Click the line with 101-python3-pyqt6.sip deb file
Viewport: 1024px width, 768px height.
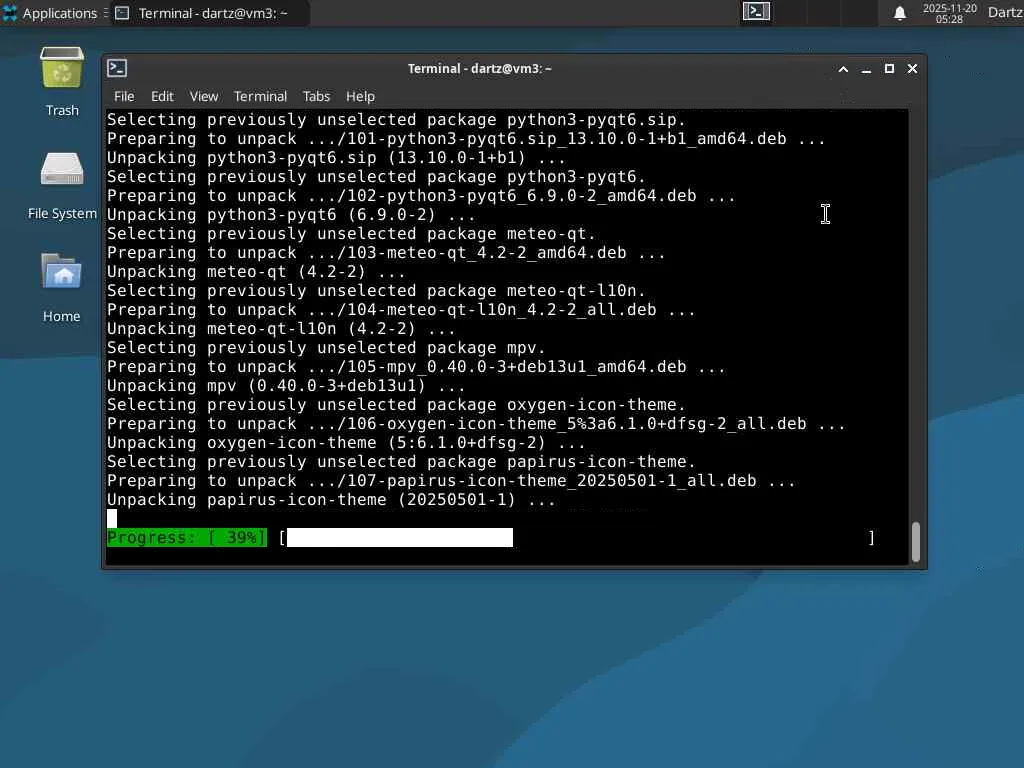pyautogui.click(x=466, y=139)
